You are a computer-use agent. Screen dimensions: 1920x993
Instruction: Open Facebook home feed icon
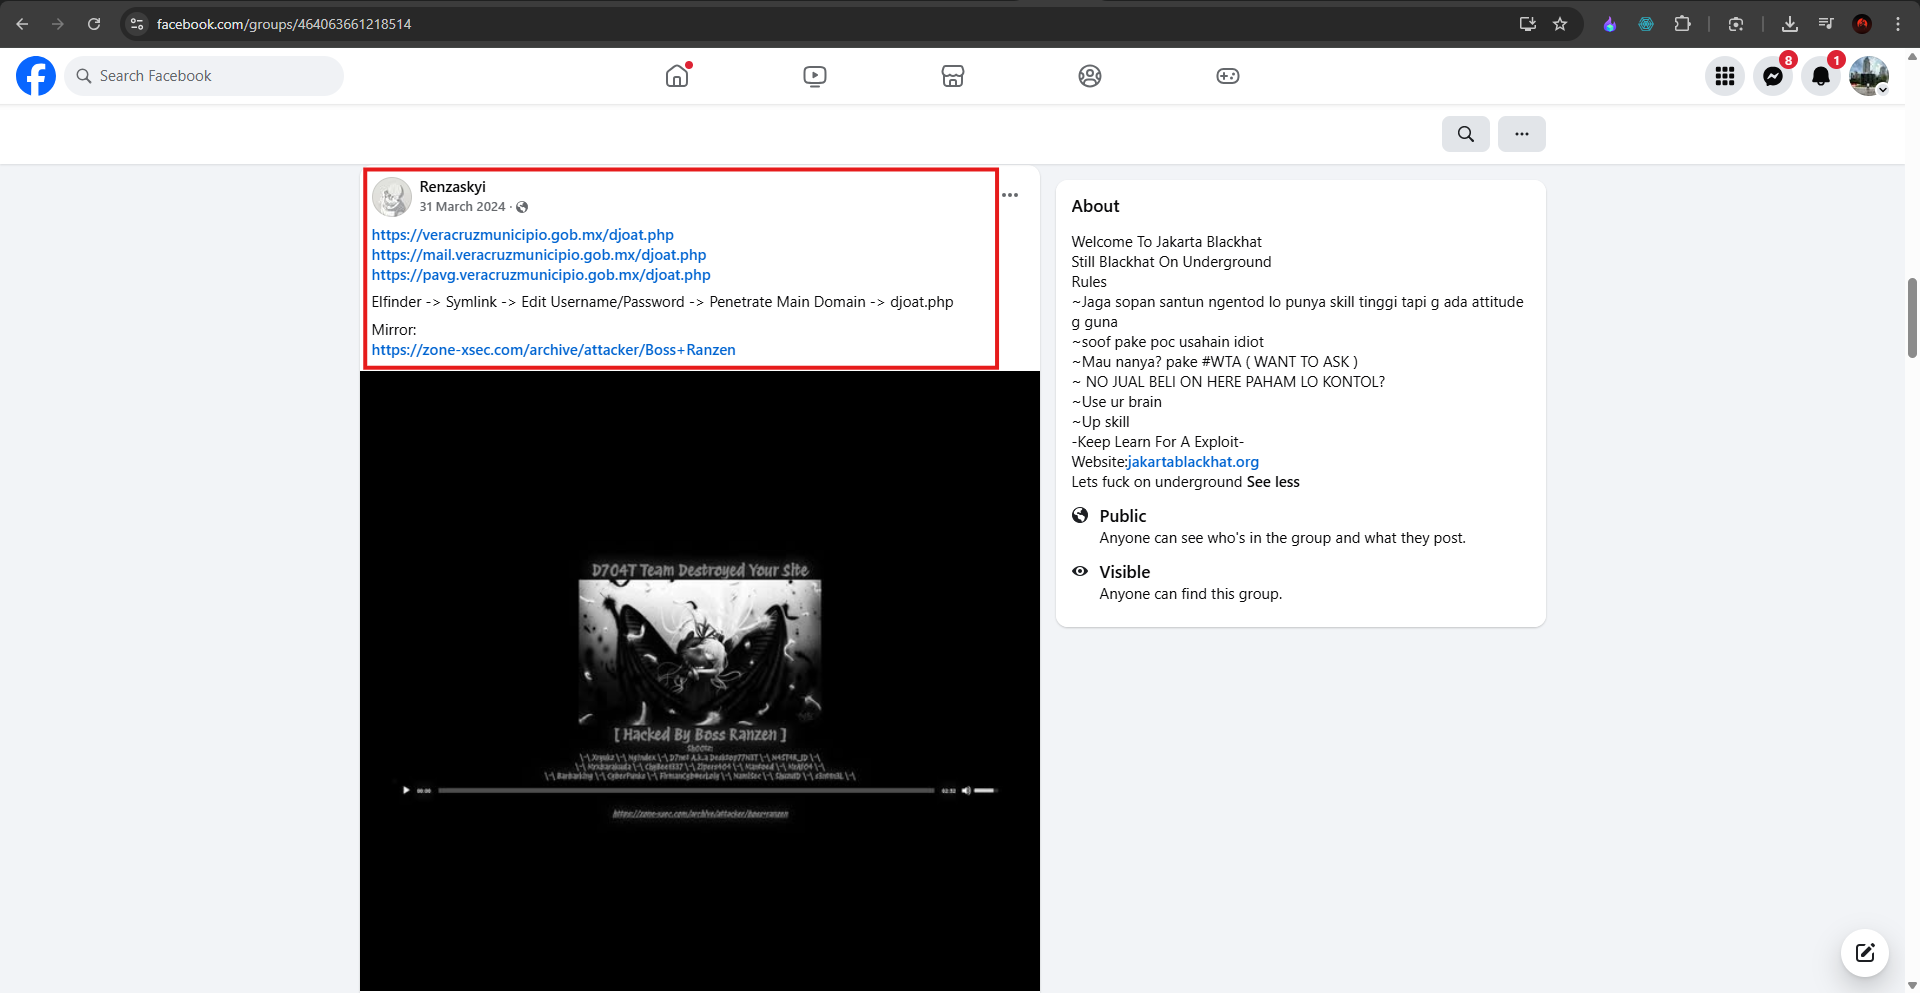[x=677, y=76]
